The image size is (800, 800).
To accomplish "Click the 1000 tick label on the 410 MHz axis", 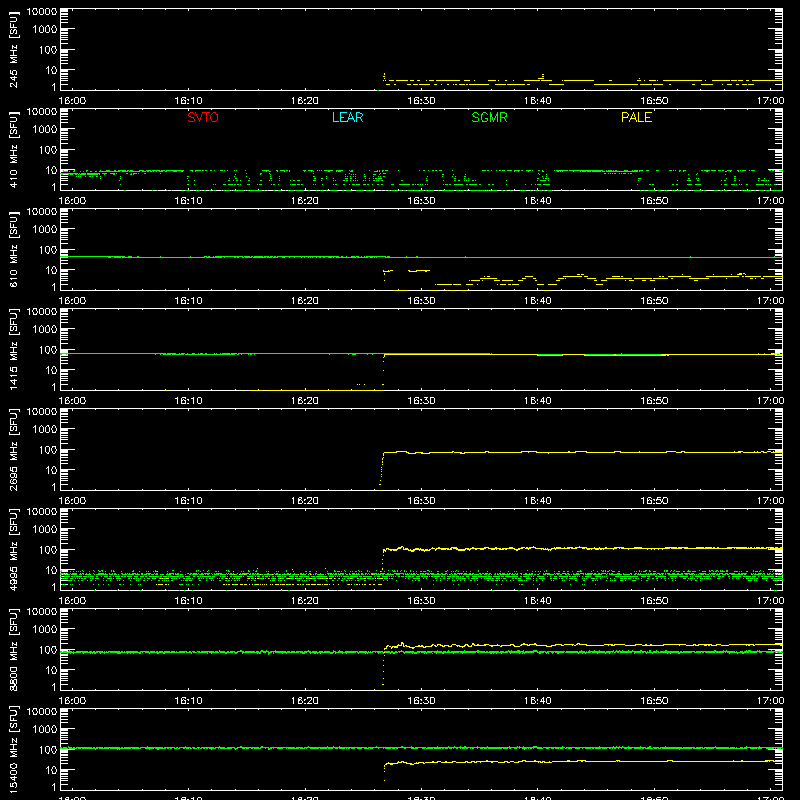I will pos(45,130).
